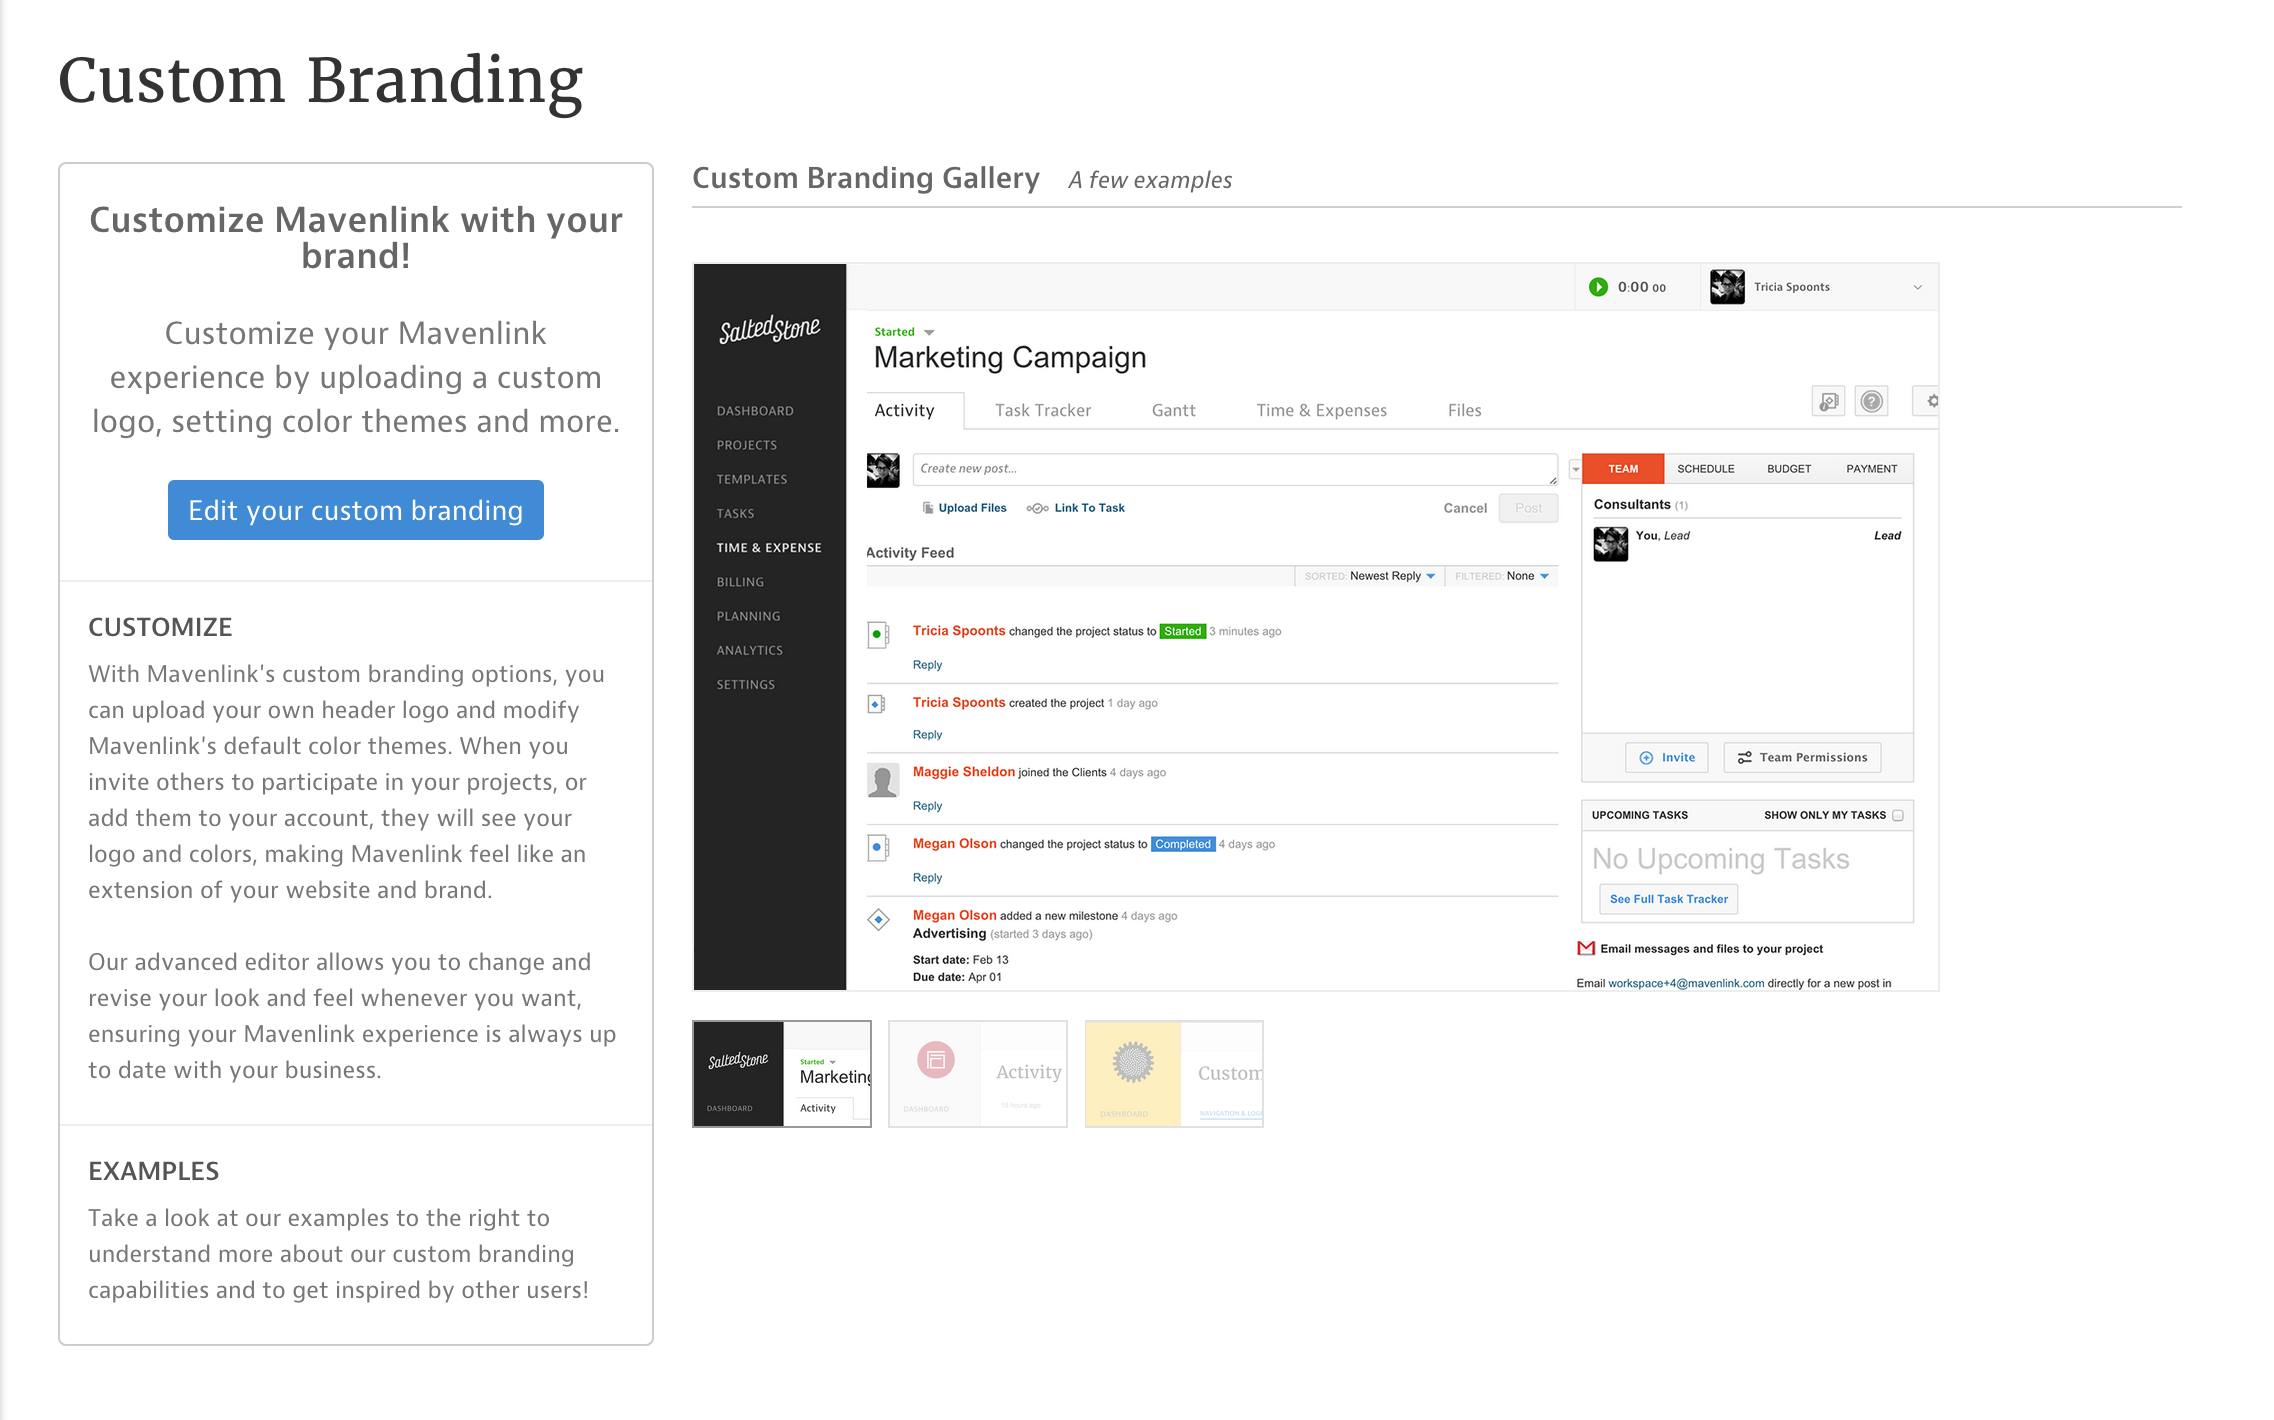Click the help question mark icon
The image size is (2274, 1420).
pyautogui.click(x=1871, y=402)
